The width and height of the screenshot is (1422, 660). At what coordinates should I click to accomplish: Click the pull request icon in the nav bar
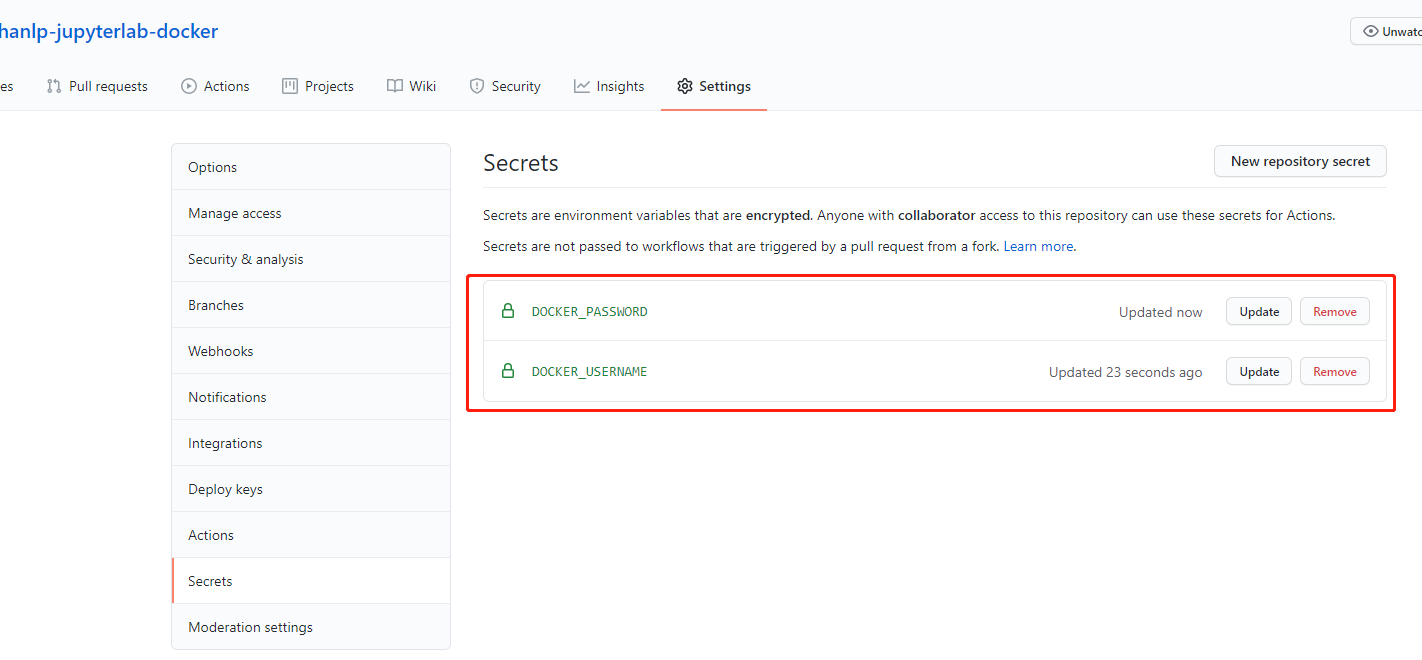coord(54,86)
